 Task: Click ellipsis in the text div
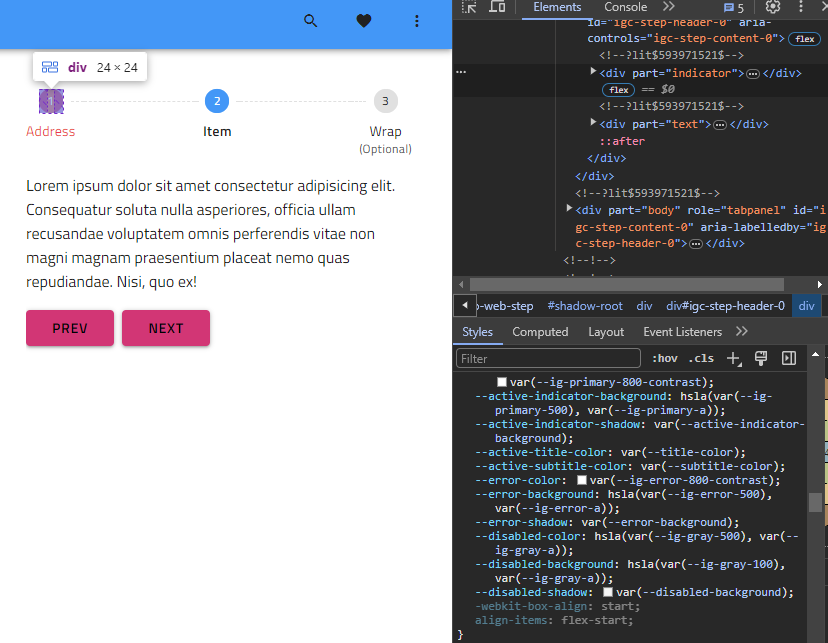(x=720, y=125)
